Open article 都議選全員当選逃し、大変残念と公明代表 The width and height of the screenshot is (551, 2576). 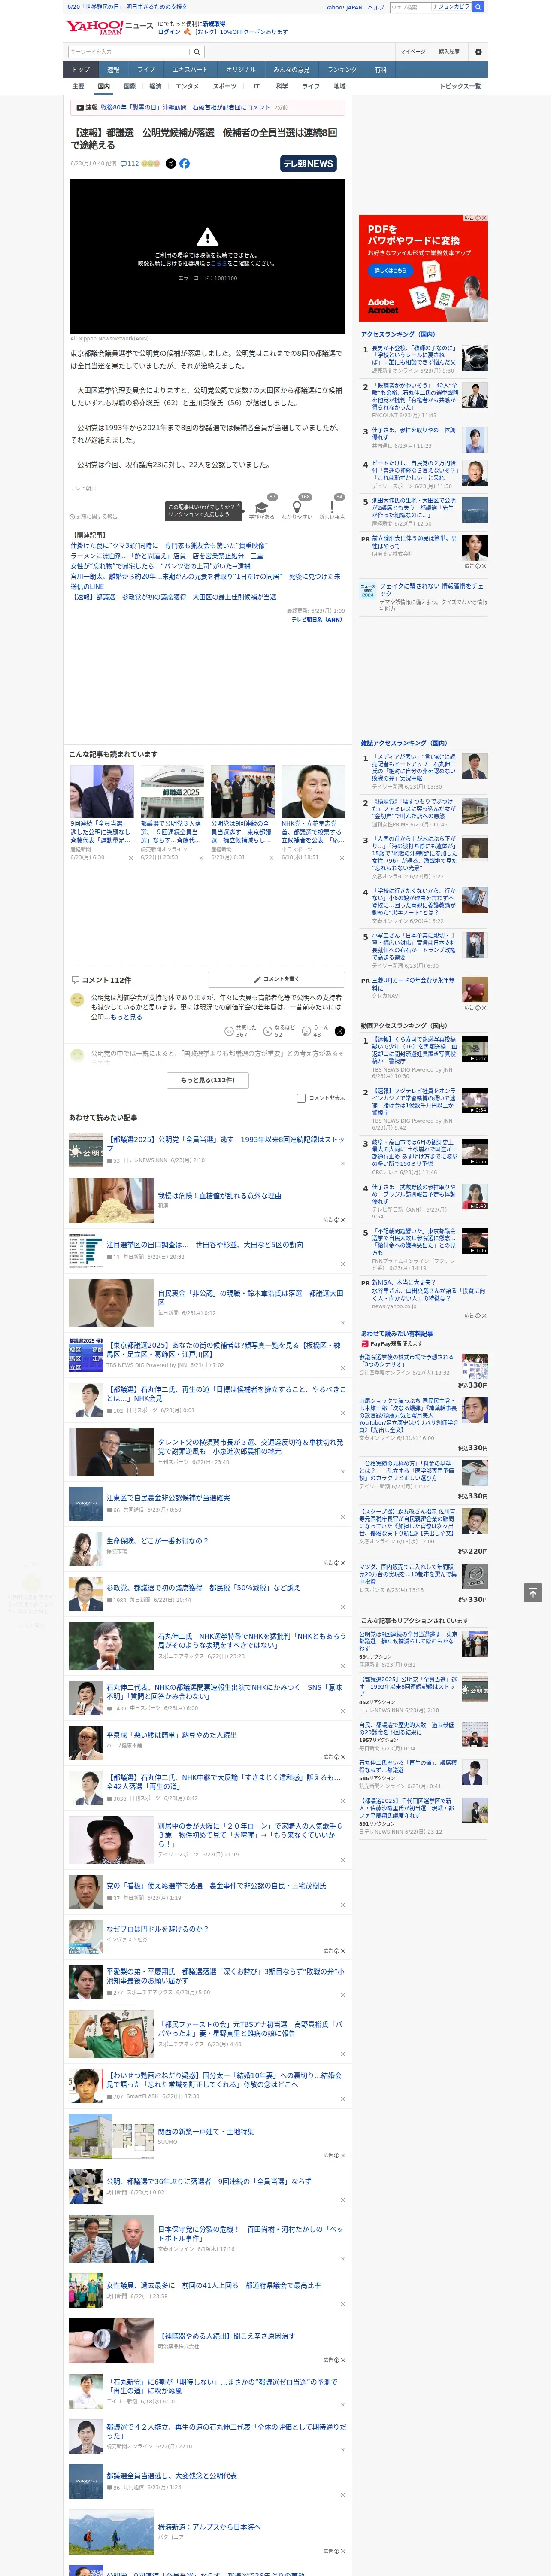172,2475
